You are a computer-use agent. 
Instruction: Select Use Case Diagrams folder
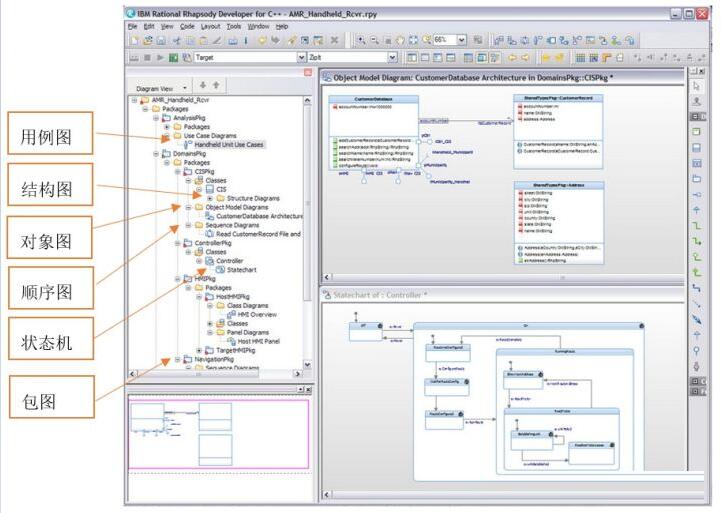(x=210, y=136)
